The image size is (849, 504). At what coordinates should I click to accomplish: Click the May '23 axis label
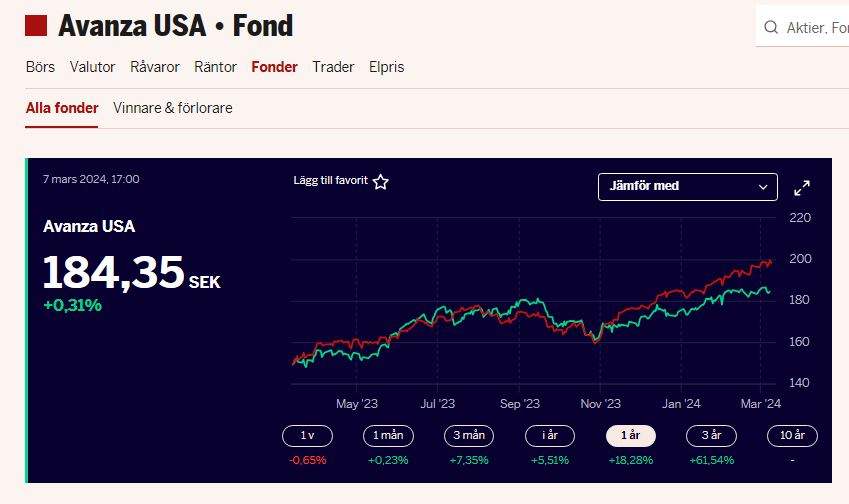click(x=357, y=404)
